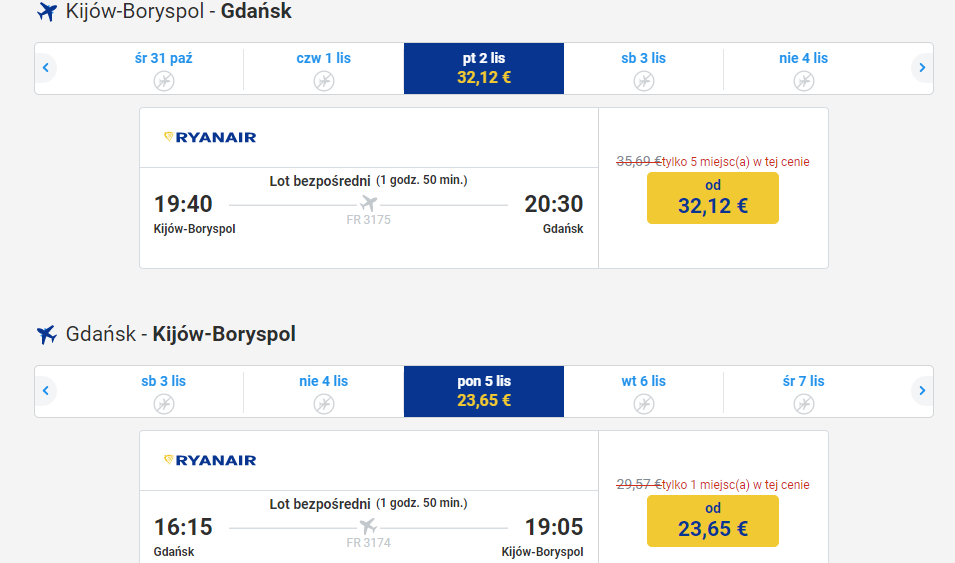Screen dimensions: 955x563
Task: Click plane icon above flight number FR 3175
Action: coord(368,204)
